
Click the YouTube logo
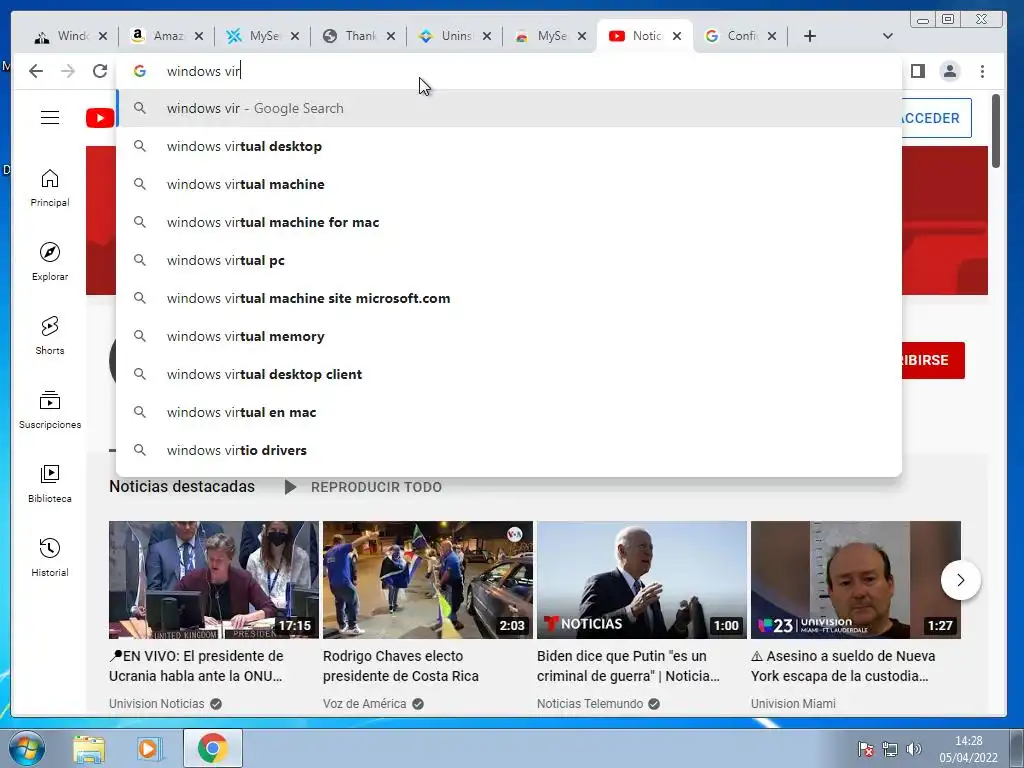(100, 118)
